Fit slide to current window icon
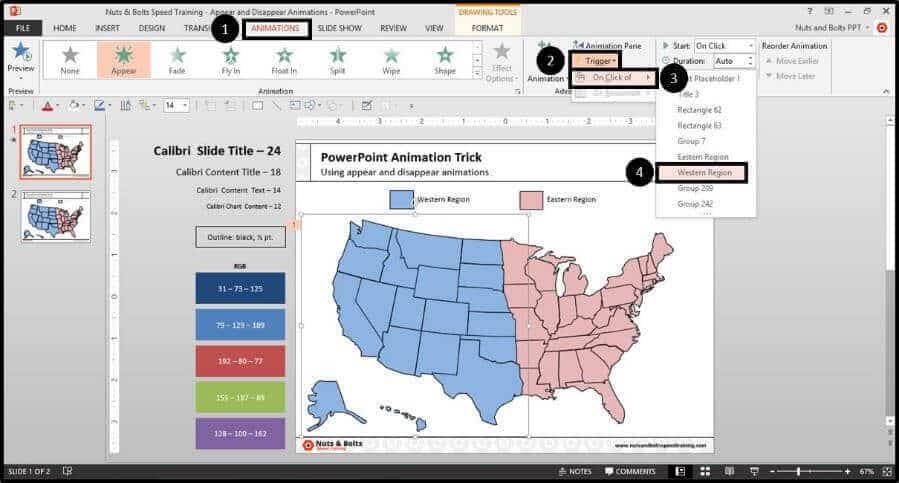This screenshot has height=483, width=899. pos(888,471)
